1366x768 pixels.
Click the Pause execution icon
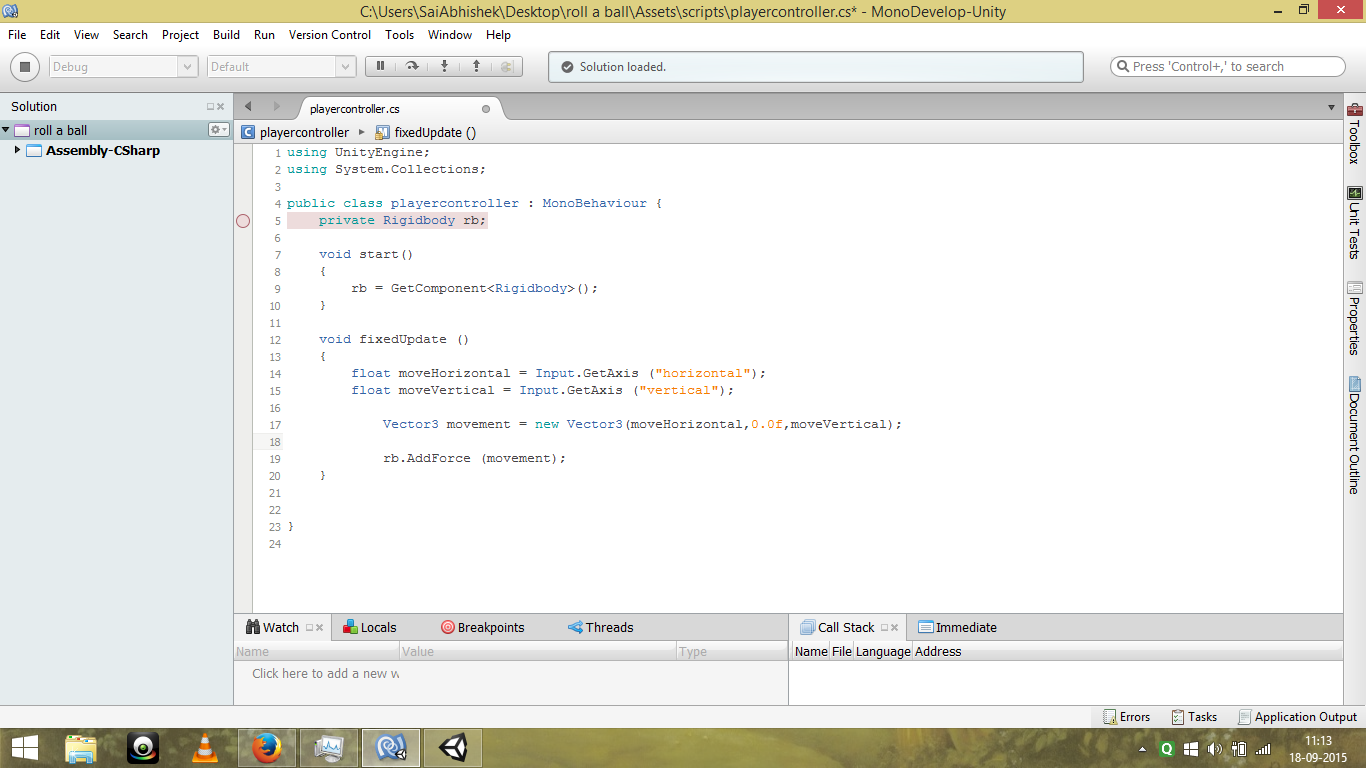point(381,66)
